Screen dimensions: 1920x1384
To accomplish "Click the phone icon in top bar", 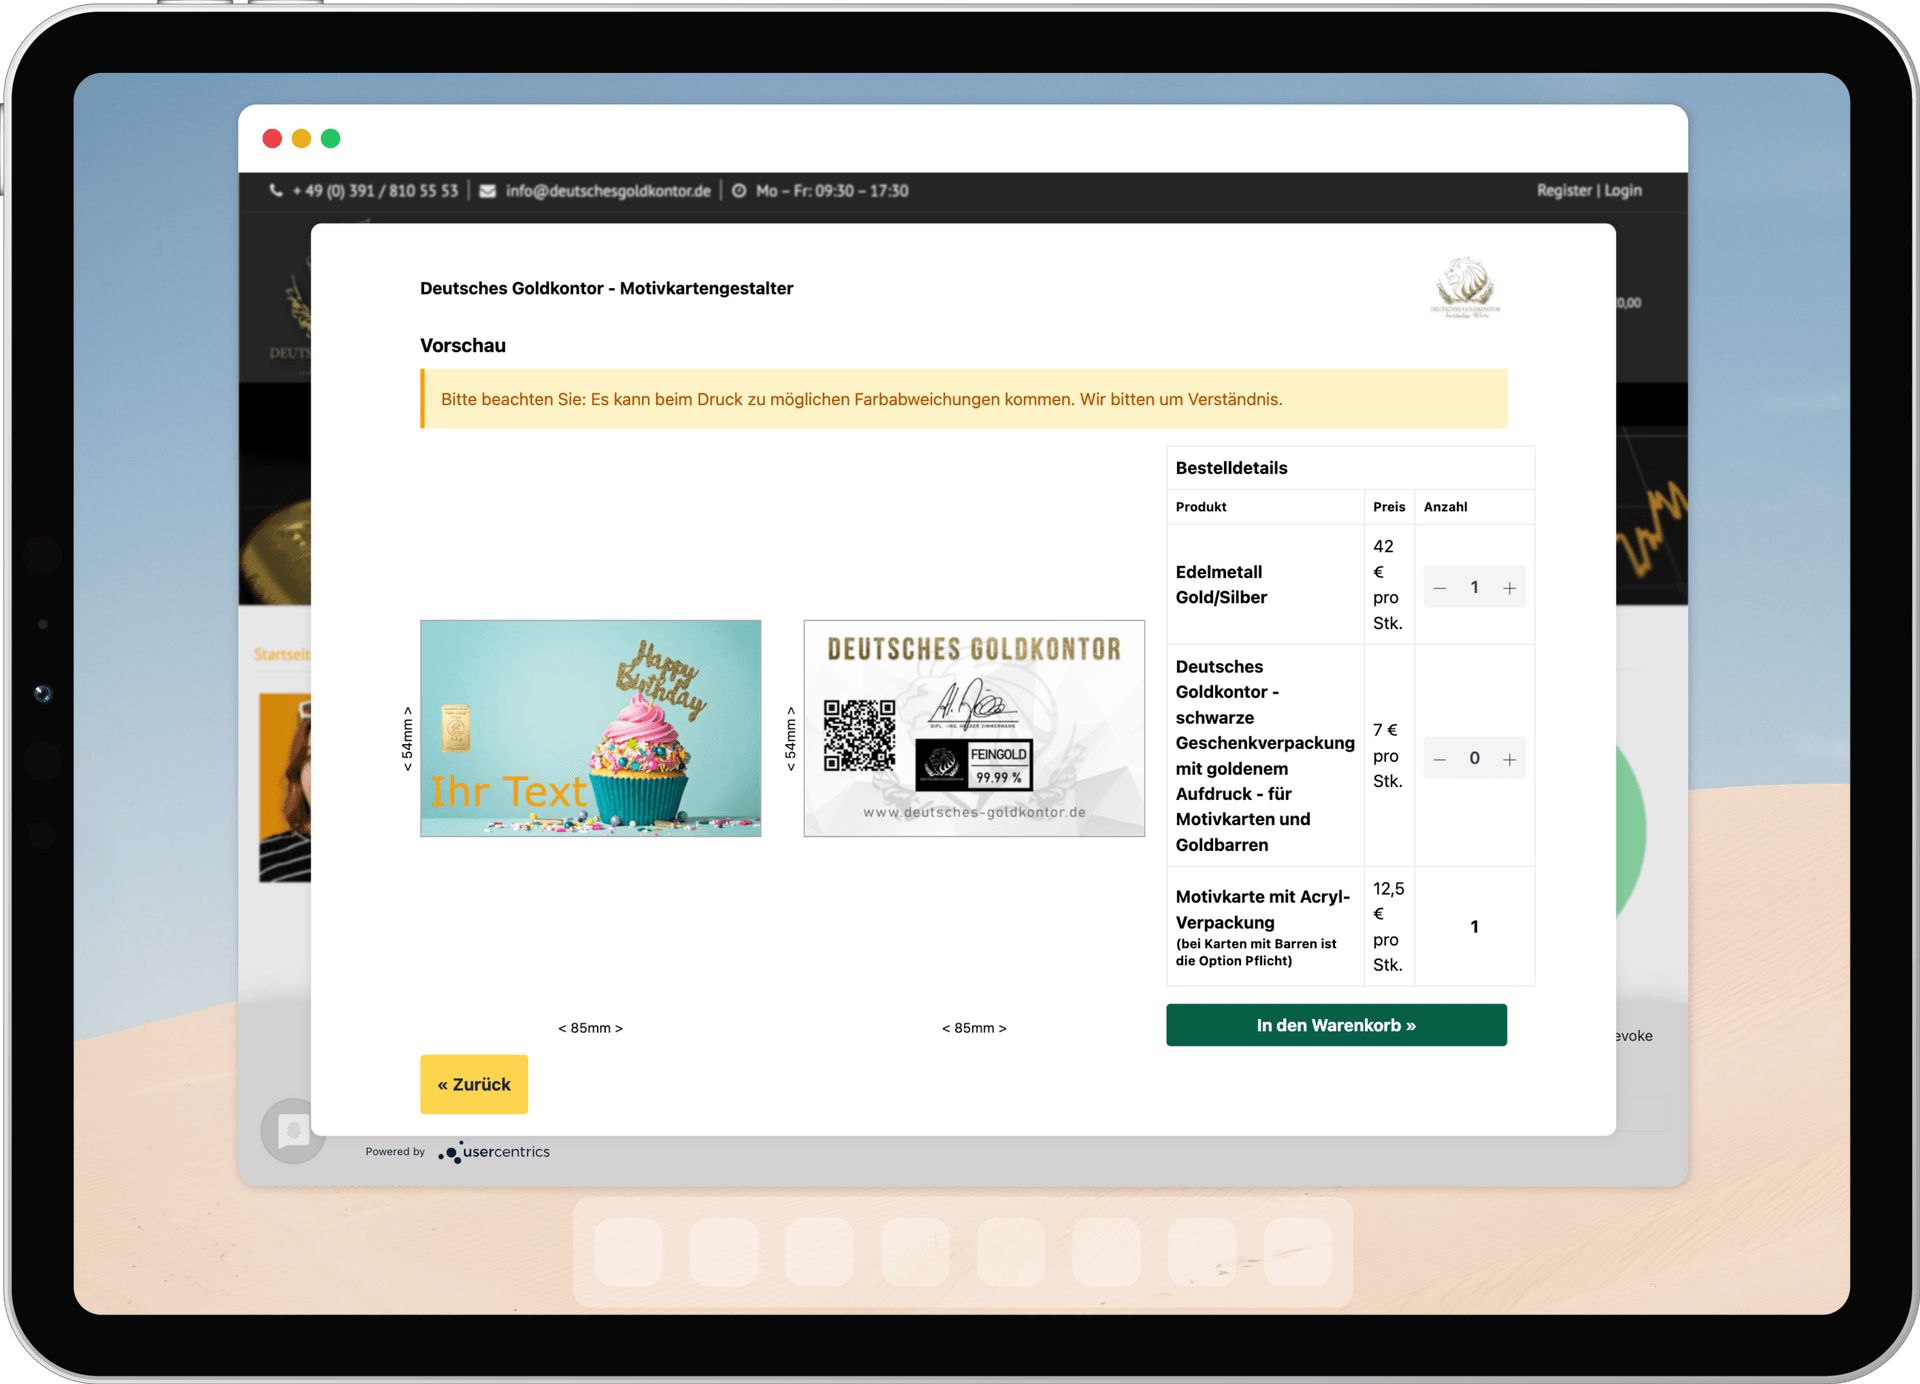I will tap(276, 190).
